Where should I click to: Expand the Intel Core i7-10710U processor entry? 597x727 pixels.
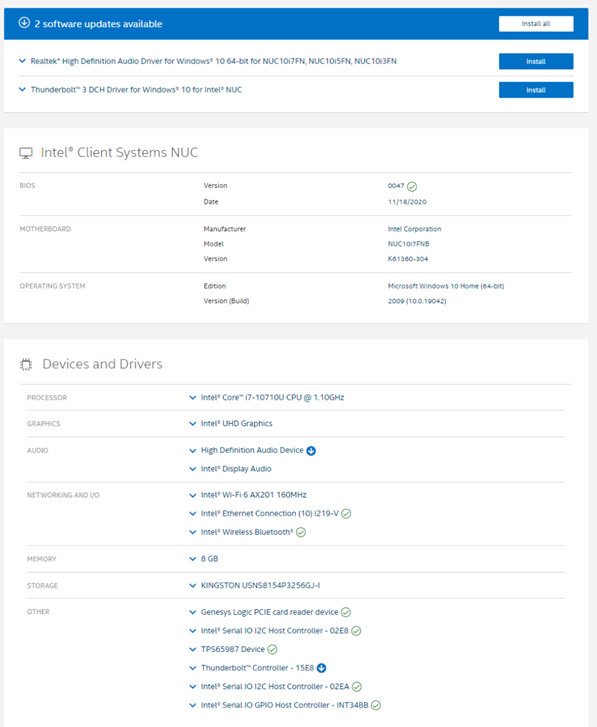pyautogui.click(x=193, y=397)
